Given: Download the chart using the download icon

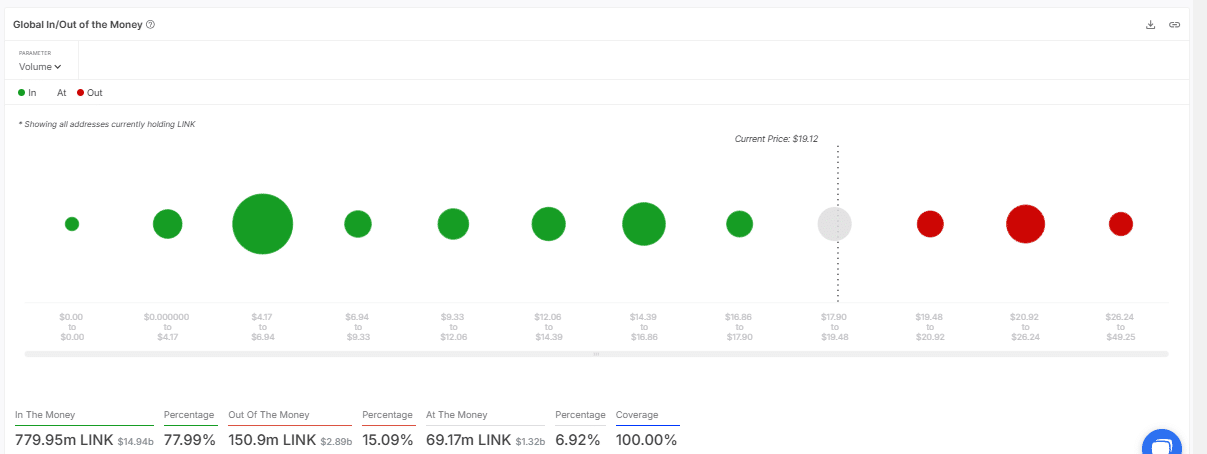Looking at the screenshot, I should point(1150,24).
